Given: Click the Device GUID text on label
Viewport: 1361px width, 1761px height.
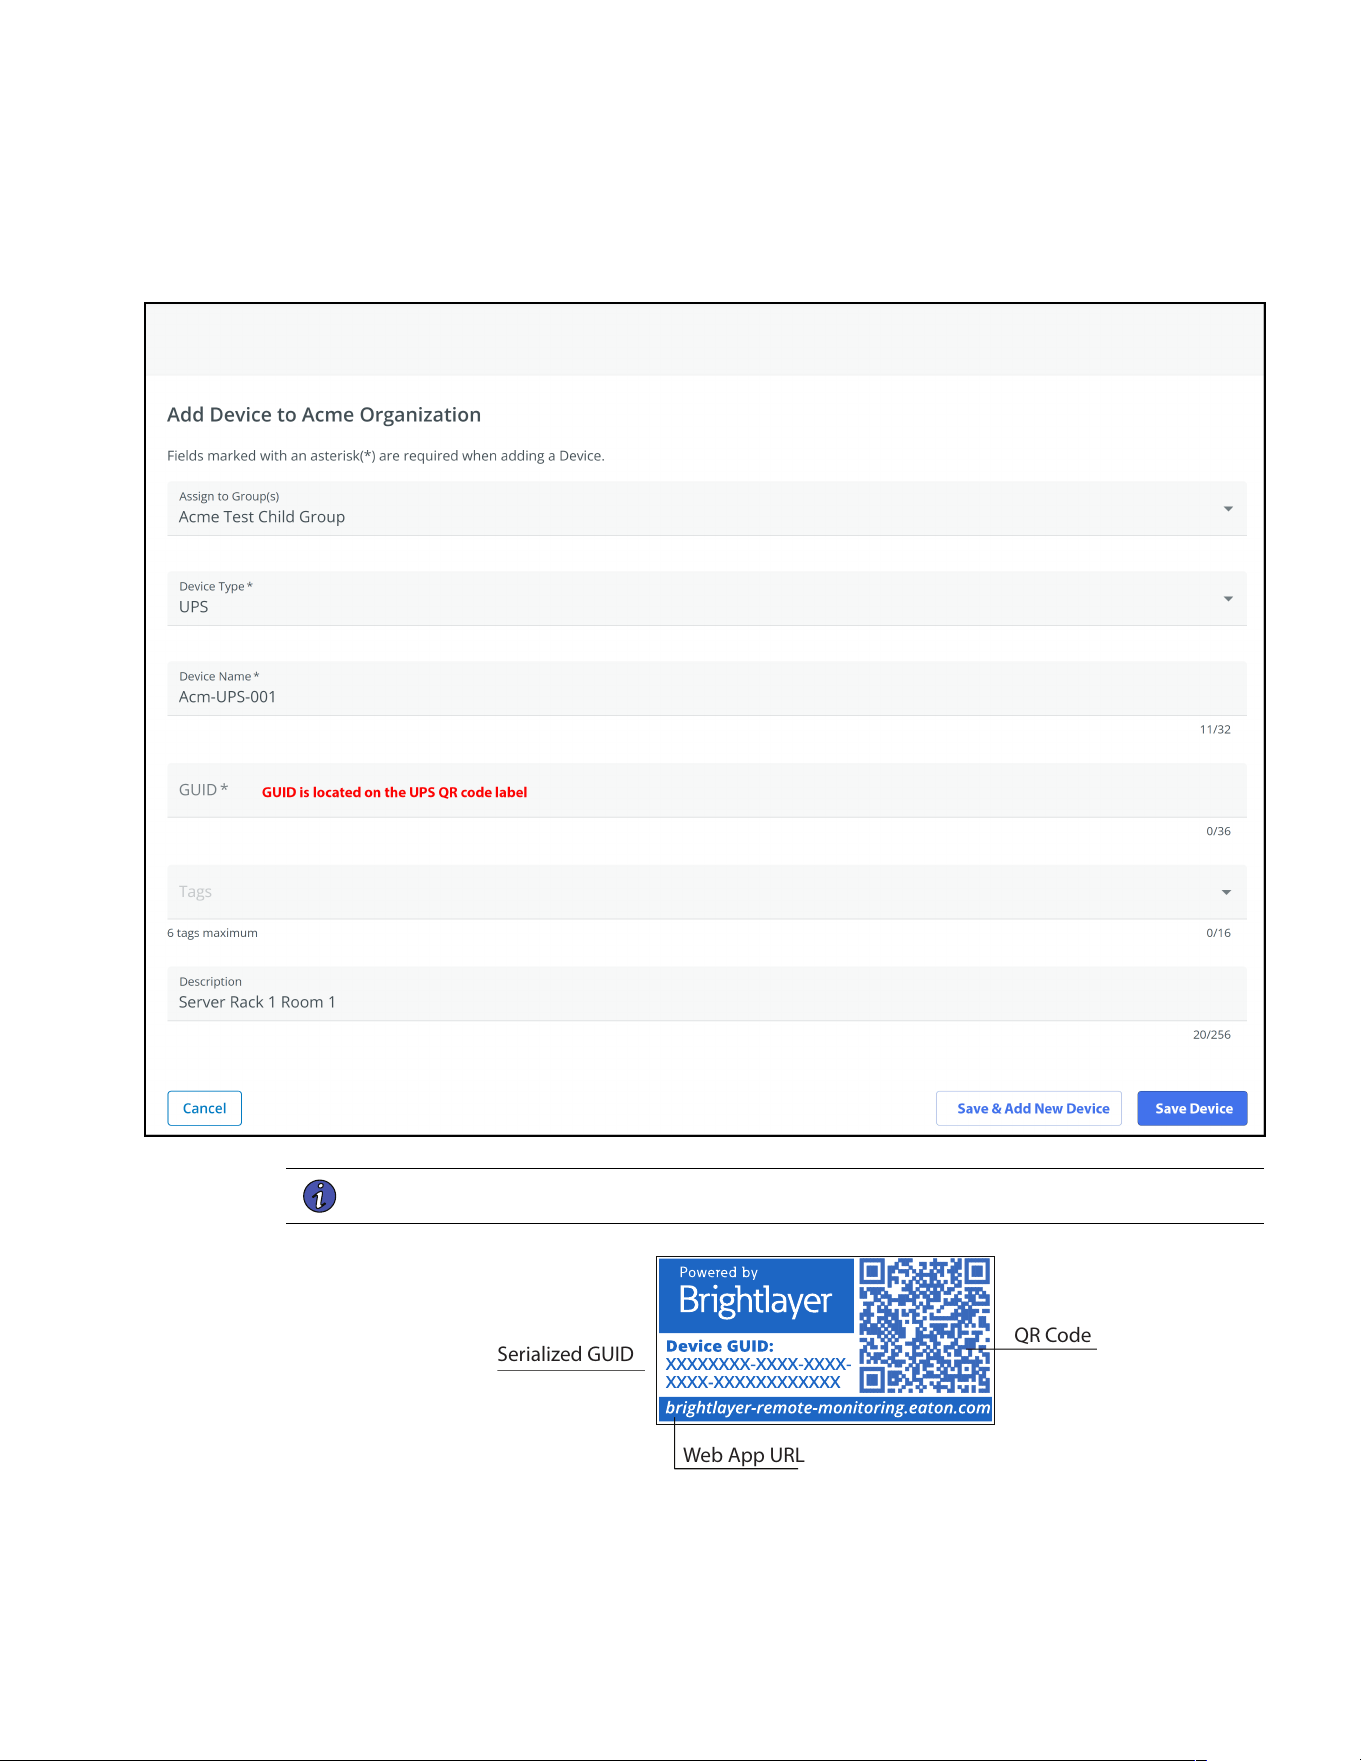Looking at the screenshot, I should [720, 1346].
